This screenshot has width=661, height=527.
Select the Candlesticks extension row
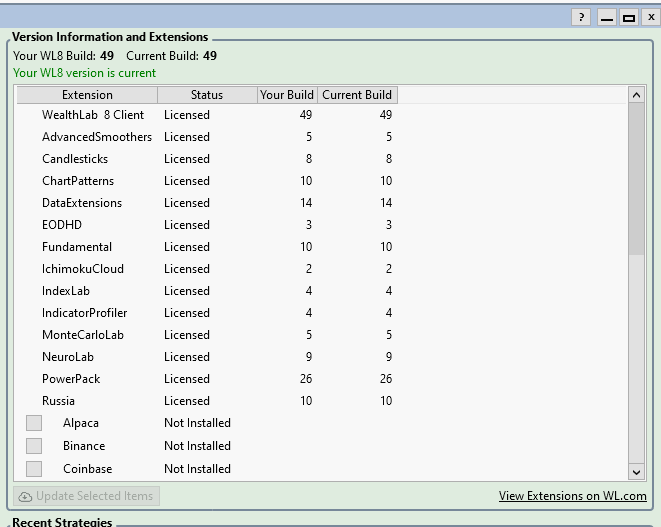[x=207, y=159]
